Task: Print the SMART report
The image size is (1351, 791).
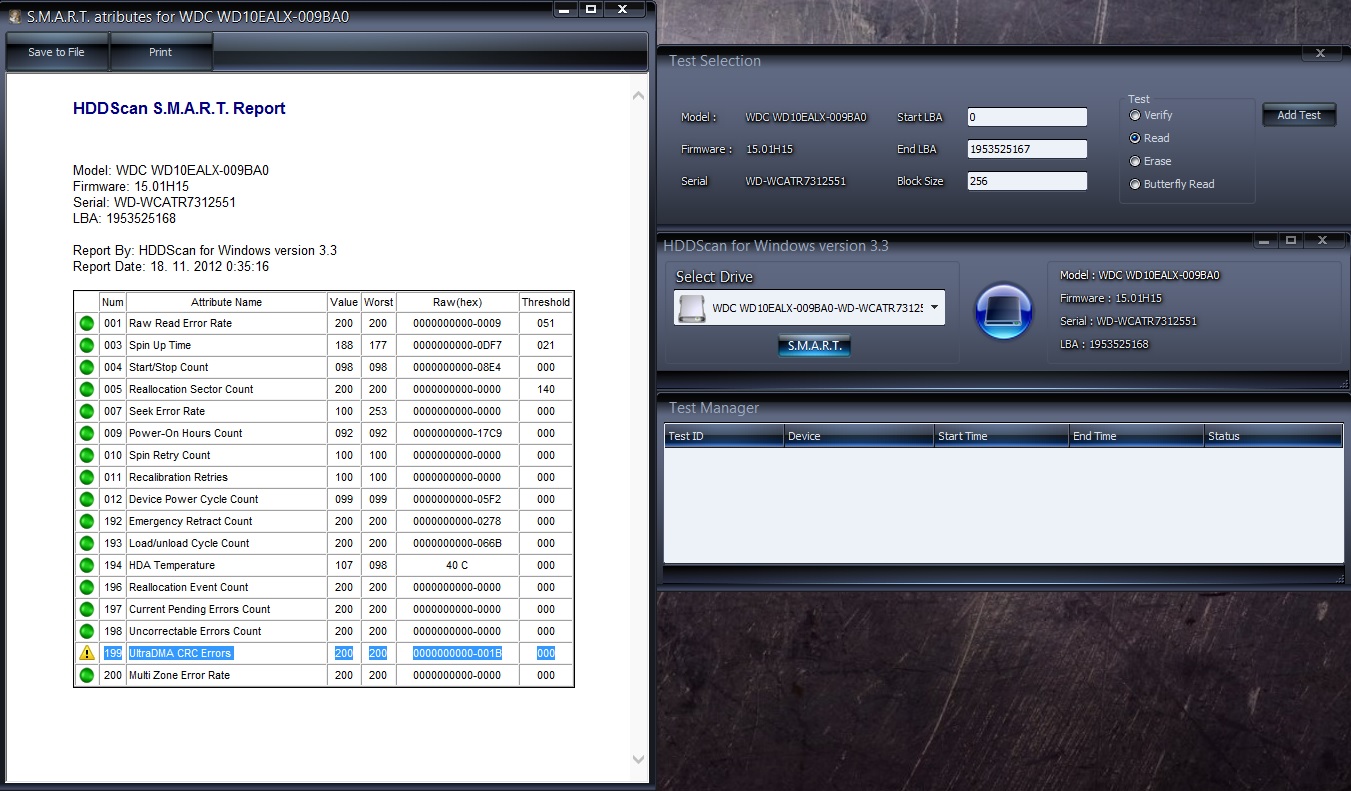Action: click(x=161, y=52)
